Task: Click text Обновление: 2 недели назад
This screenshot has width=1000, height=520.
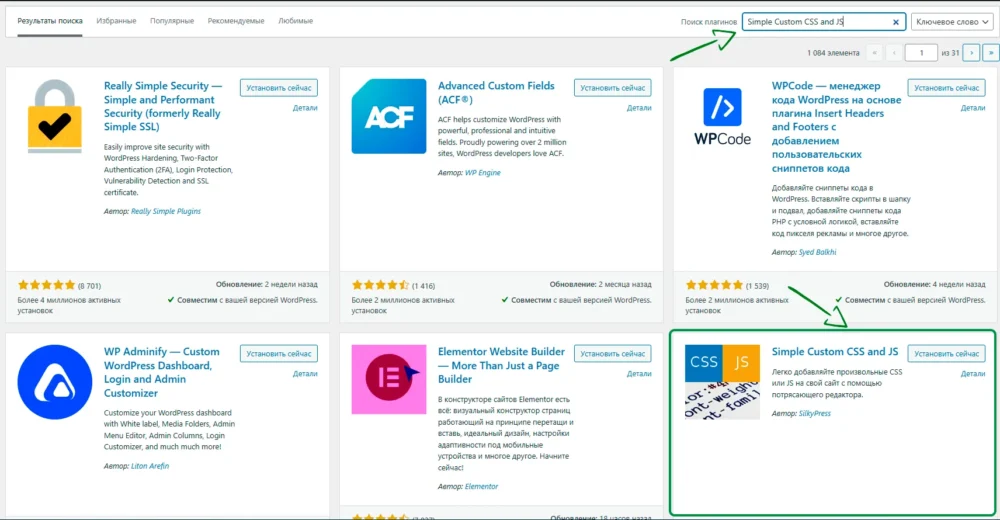Action: point(267,285)
